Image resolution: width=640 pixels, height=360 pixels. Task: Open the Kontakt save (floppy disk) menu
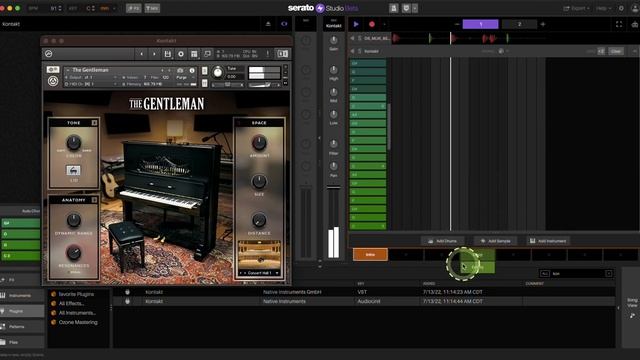coord(167,54)
